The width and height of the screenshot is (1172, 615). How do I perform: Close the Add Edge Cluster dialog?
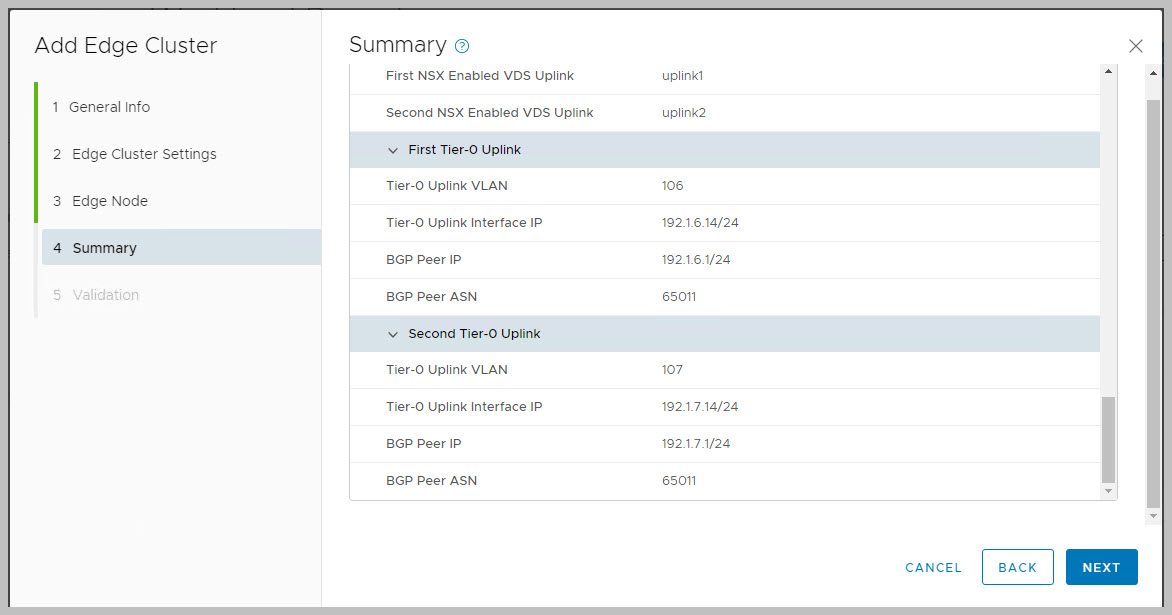pyautogui.click(x=1135, y=46)
